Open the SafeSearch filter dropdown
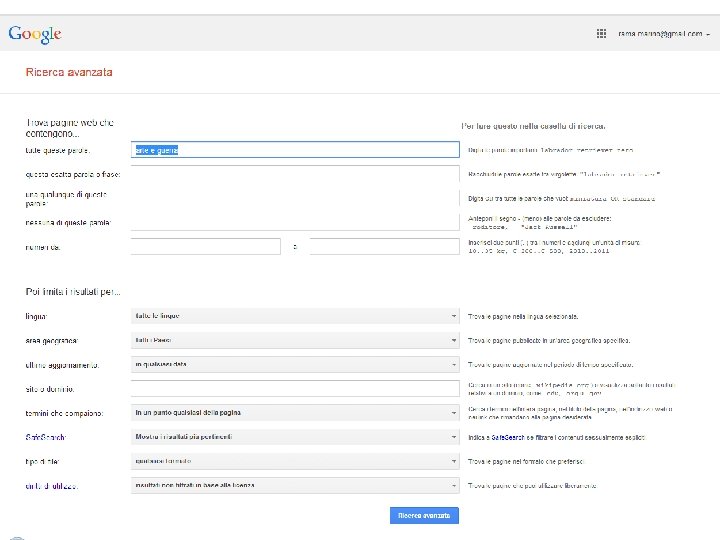The height and width of the screenshot is (540, 720). [295, 437]
